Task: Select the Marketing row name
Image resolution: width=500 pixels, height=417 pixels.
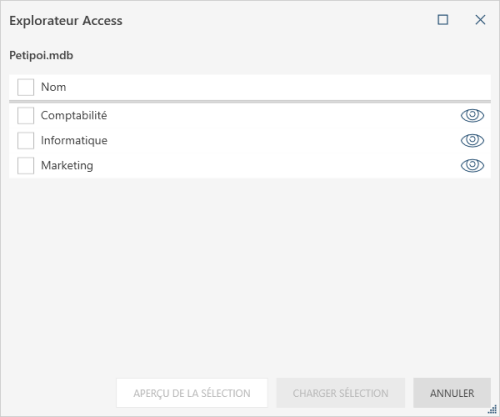Action: tap(67, 166)
